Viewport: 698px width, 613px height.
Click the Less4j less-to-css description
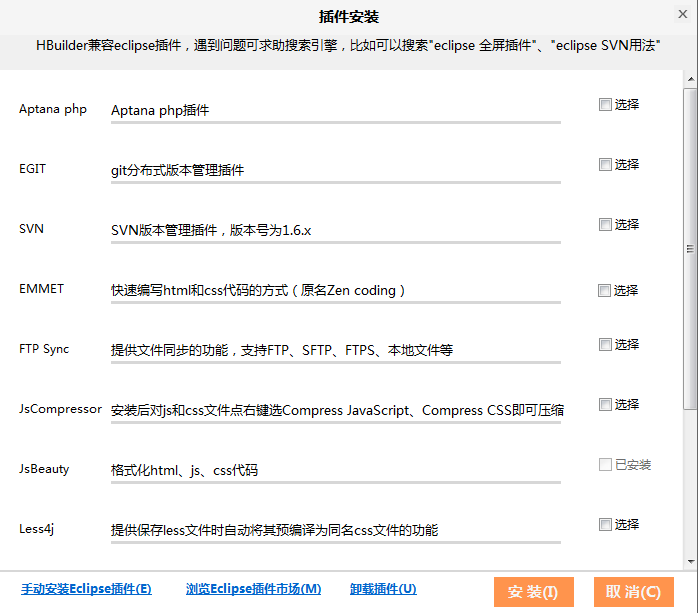point(274,530)
